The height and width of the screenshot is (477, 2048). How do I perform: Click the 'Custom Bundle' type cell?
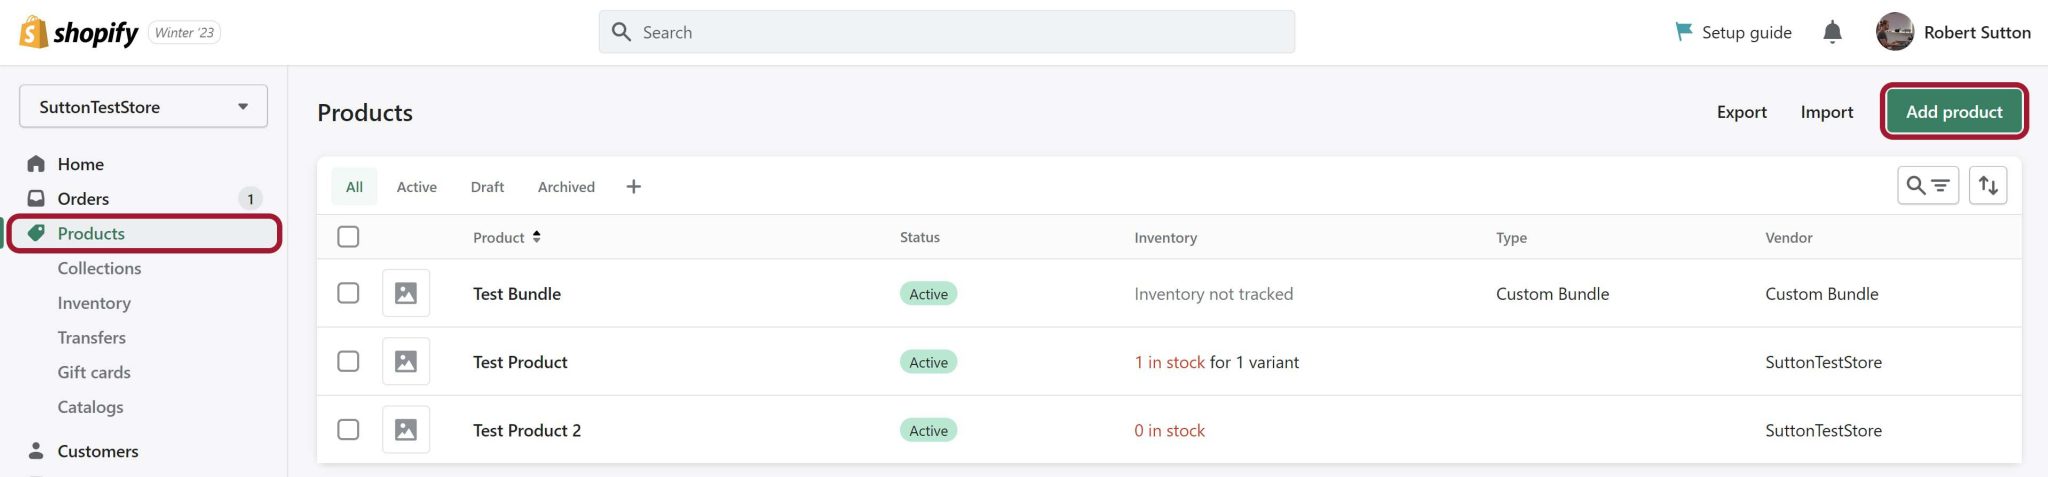pyautogui.click(x=1552, y=293)
